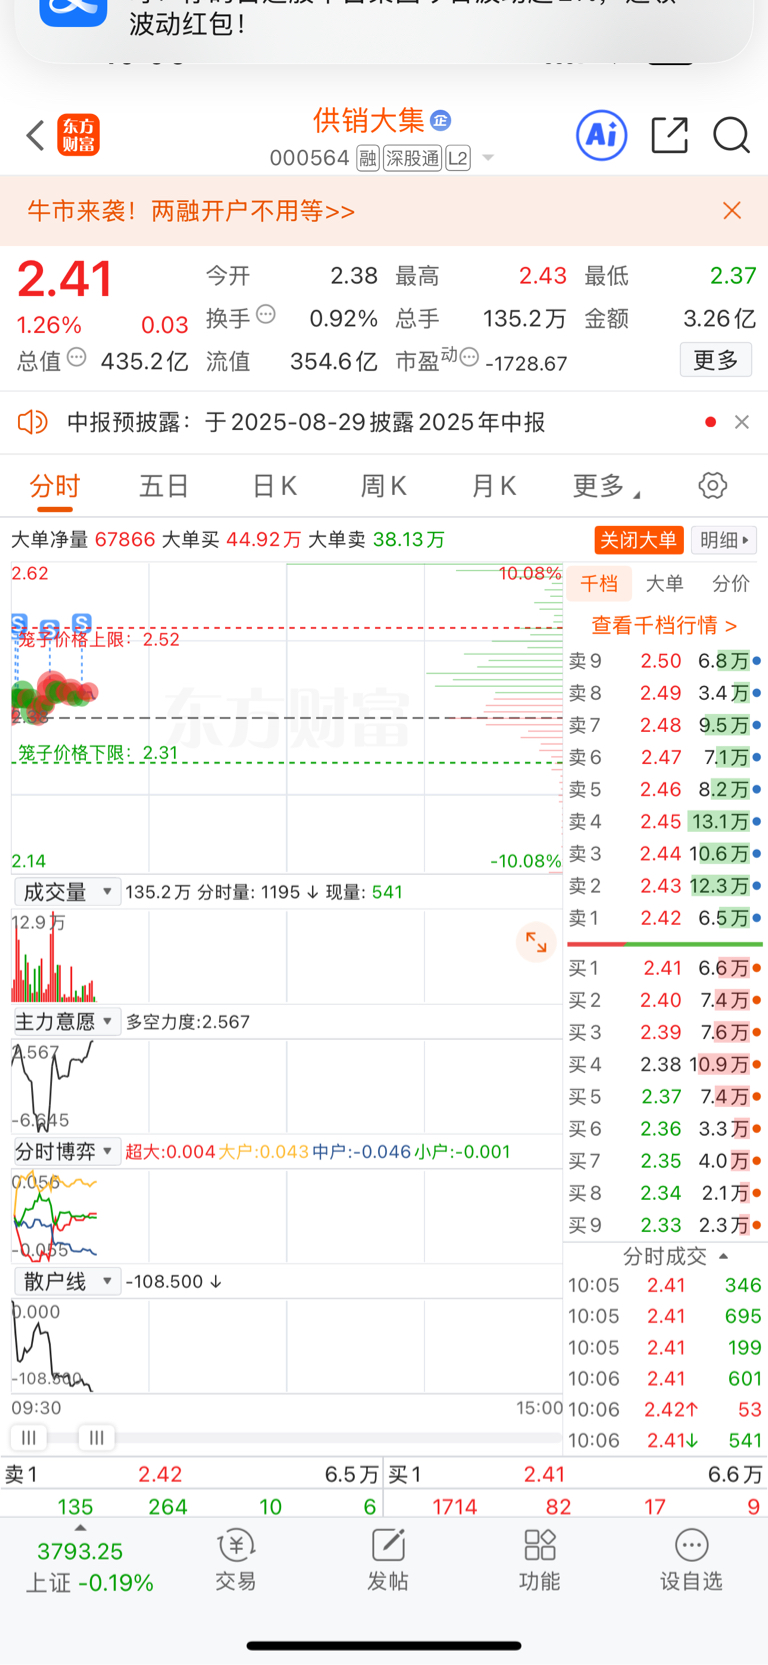Screen dimensions: 768x1665
Task: Open the 牛市来袭 两融开户 link
Action: (191, 211)
